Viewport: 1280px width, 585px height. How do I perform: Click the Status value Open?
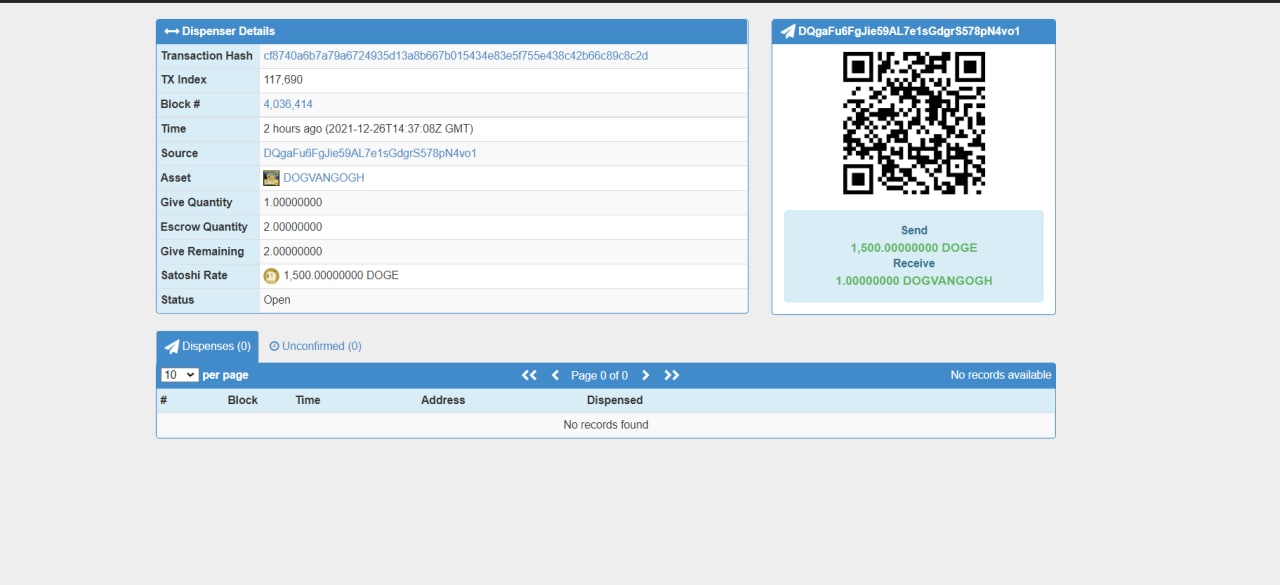pyautogui.click(x=277, y=300)
